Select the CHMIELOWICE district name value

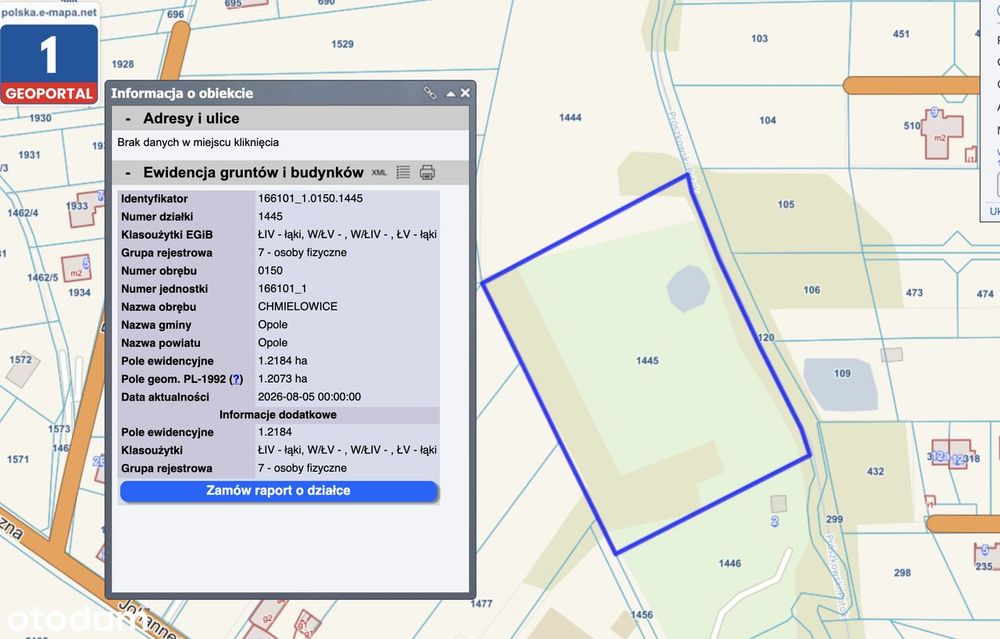coord(298,307)
